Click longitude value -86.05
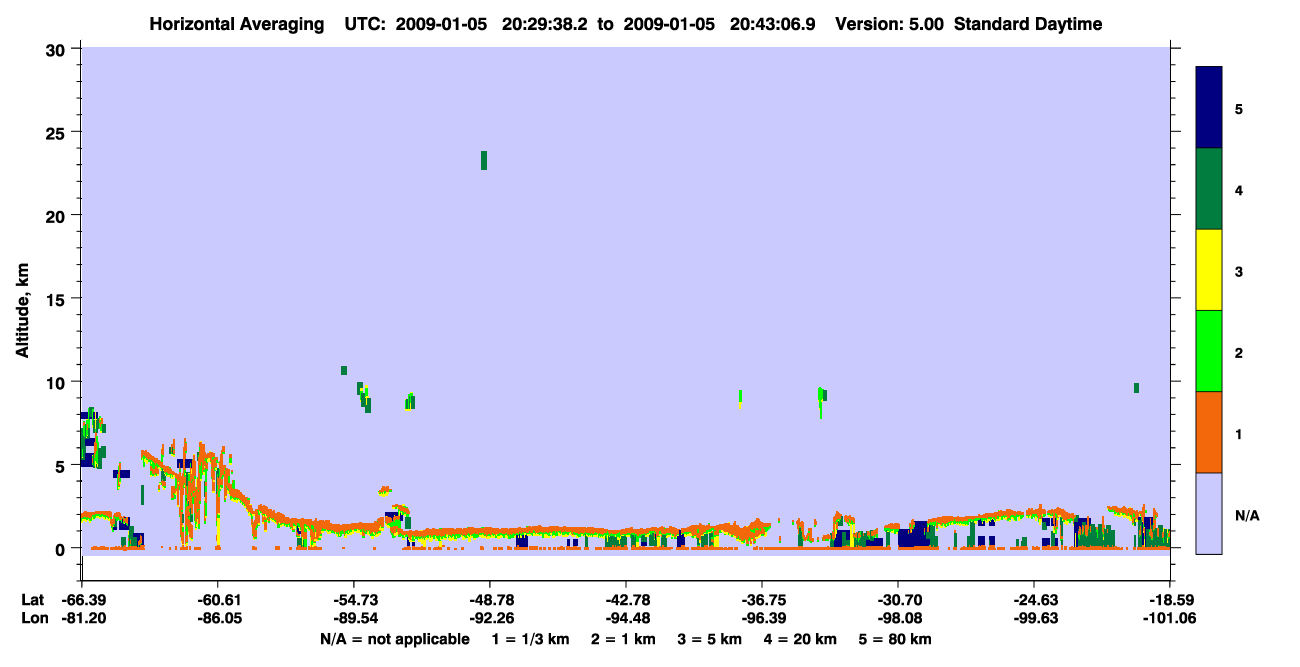1300x667 pixels. click(x=218, y=618)
